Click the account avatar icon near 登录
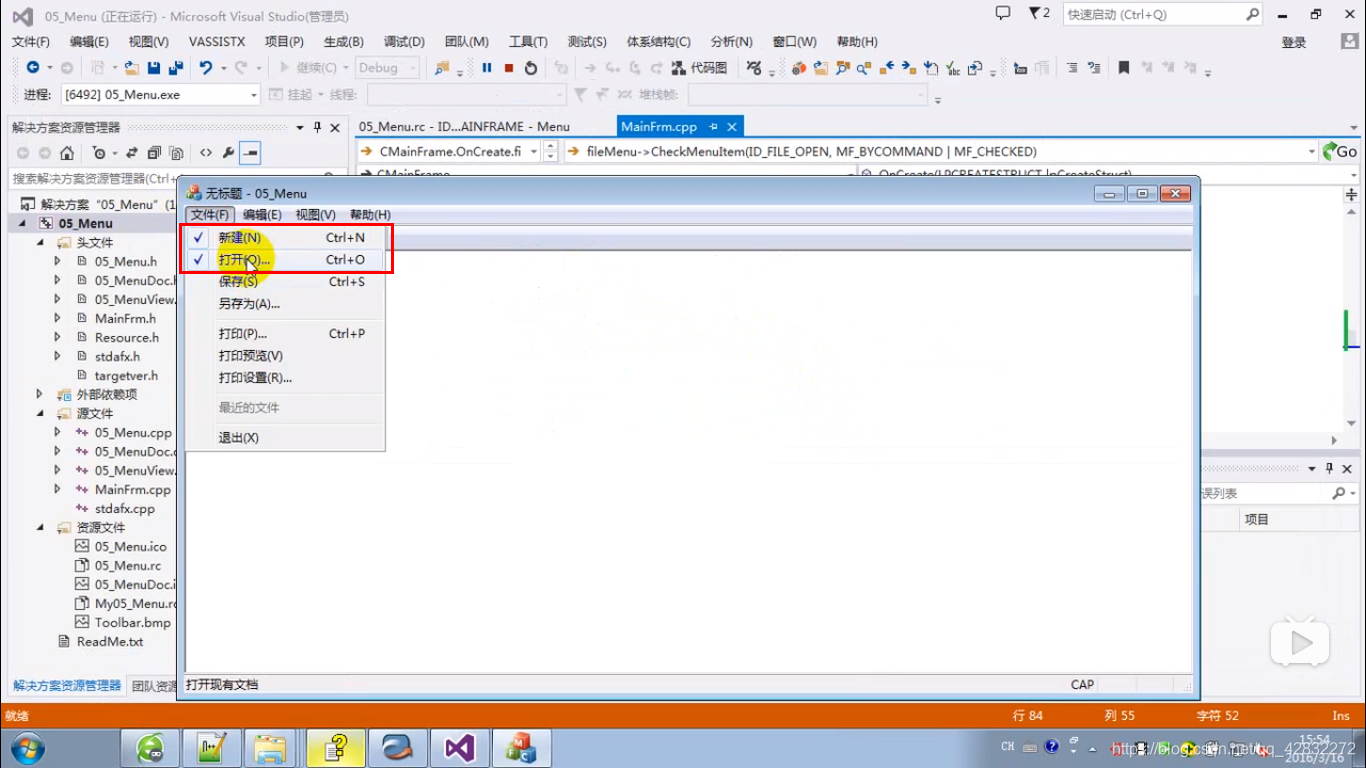 tap(1349, 42)
